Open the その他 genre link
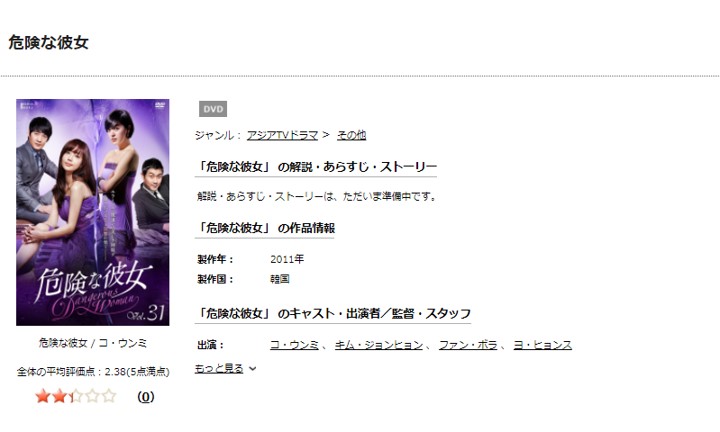The height and width of the screenshot is (432, 720). (351, 135)
